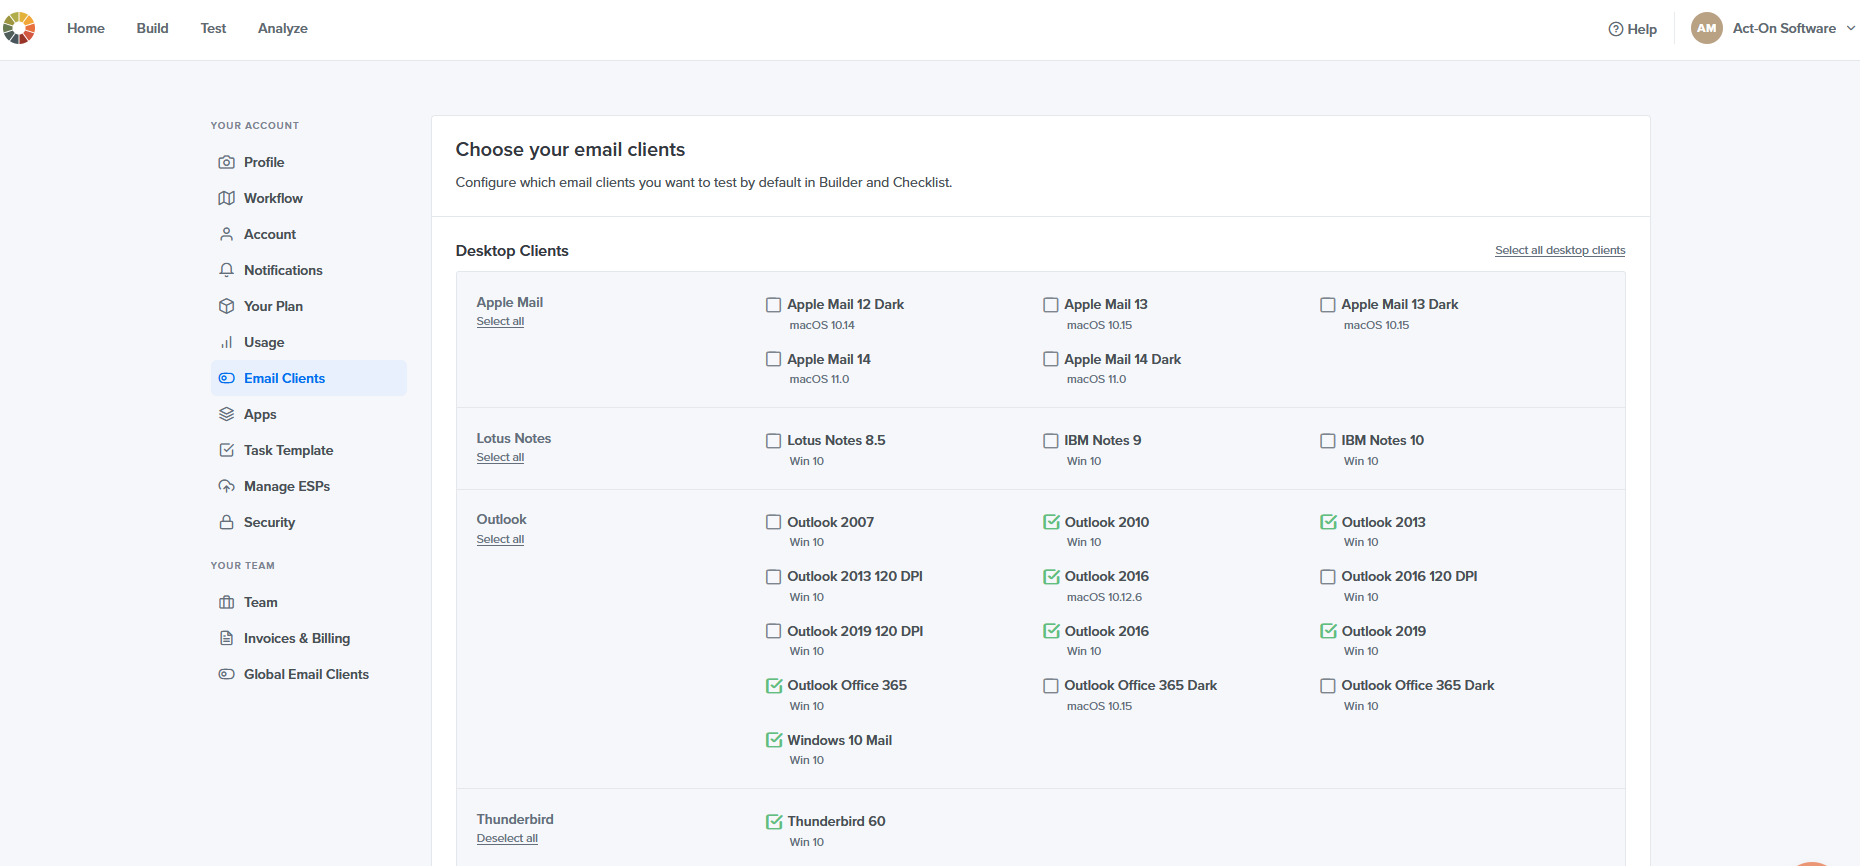Click the Notifications bell icon
1860x866 pixels.
227,270
